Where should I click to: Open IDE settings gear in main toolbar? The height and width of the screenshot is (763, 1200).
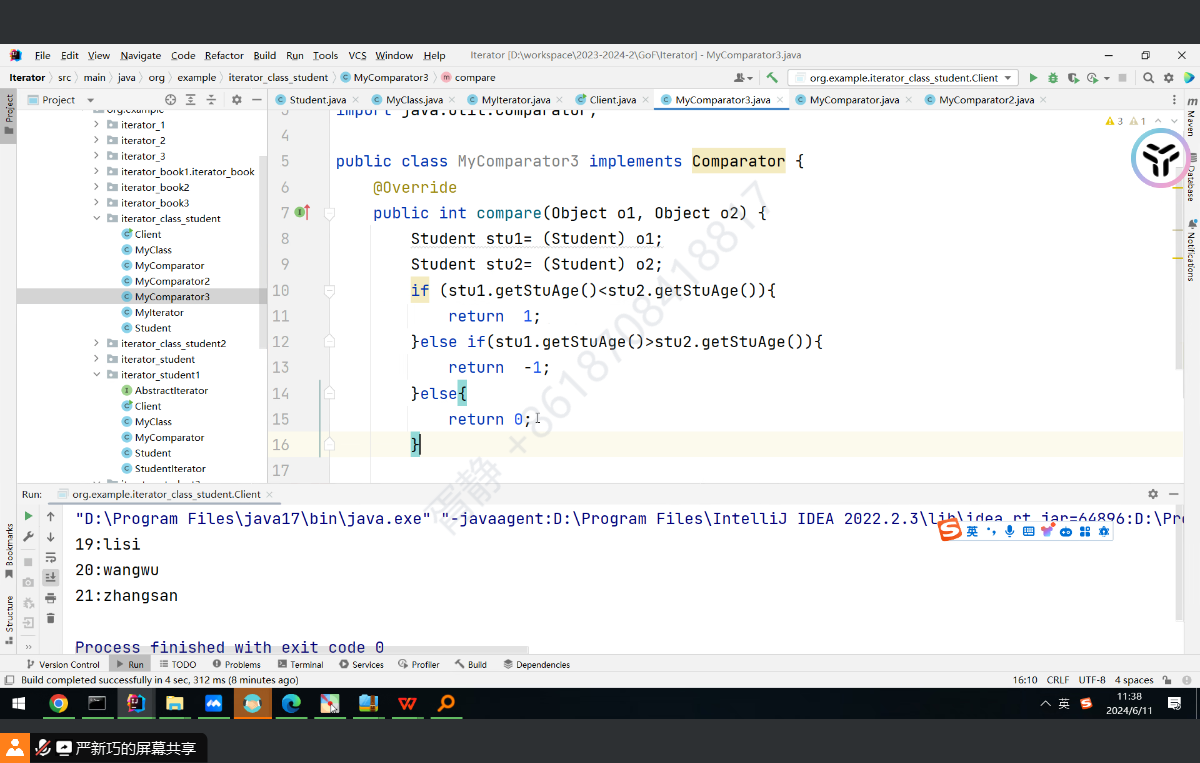tap(1168, 77)
